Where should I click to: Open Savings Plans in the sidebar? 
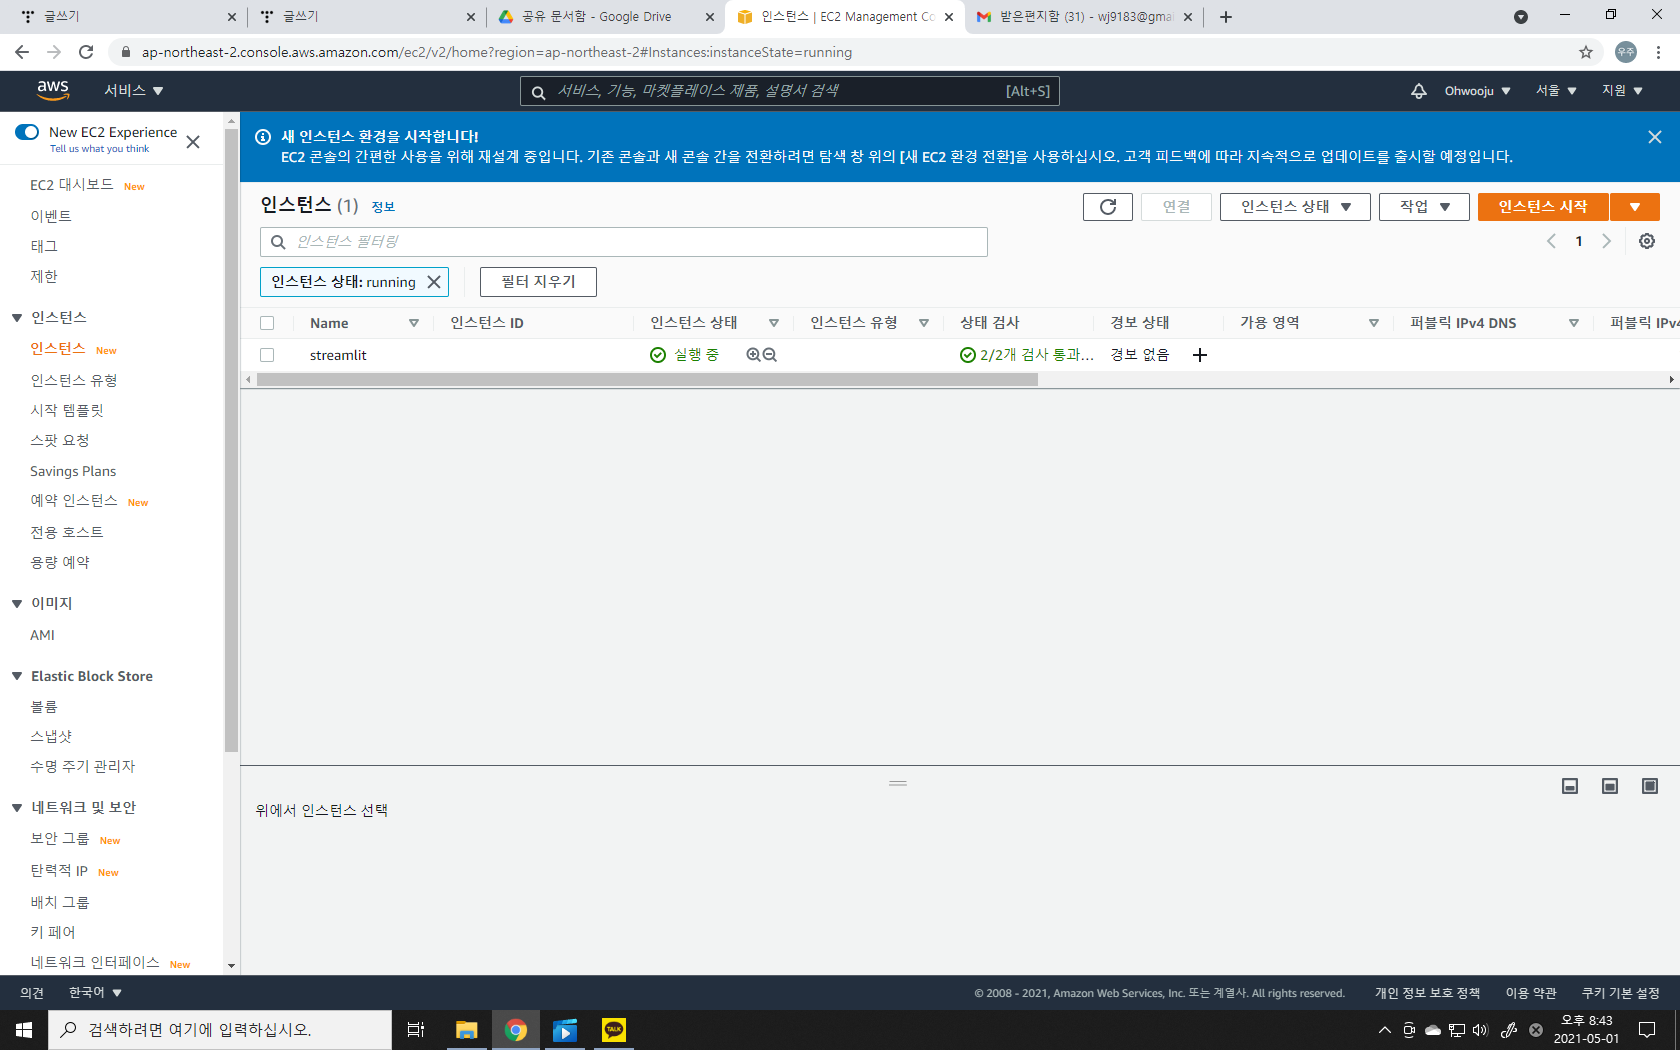[x=73, y=471]
